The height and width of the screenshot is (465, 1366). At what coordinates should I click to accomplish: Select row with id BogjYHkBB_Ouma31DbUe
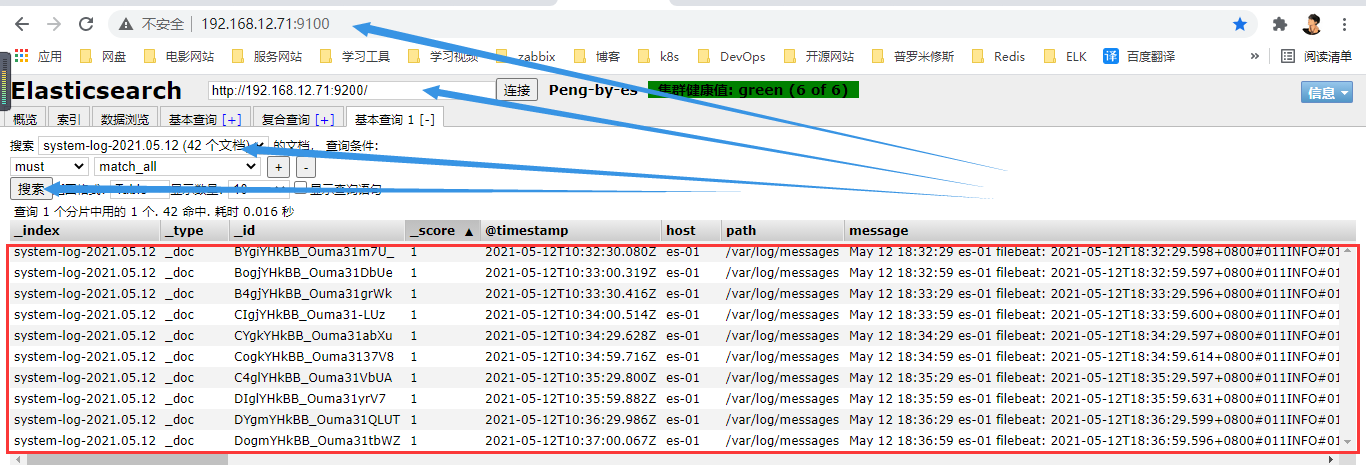coord(675,273)
